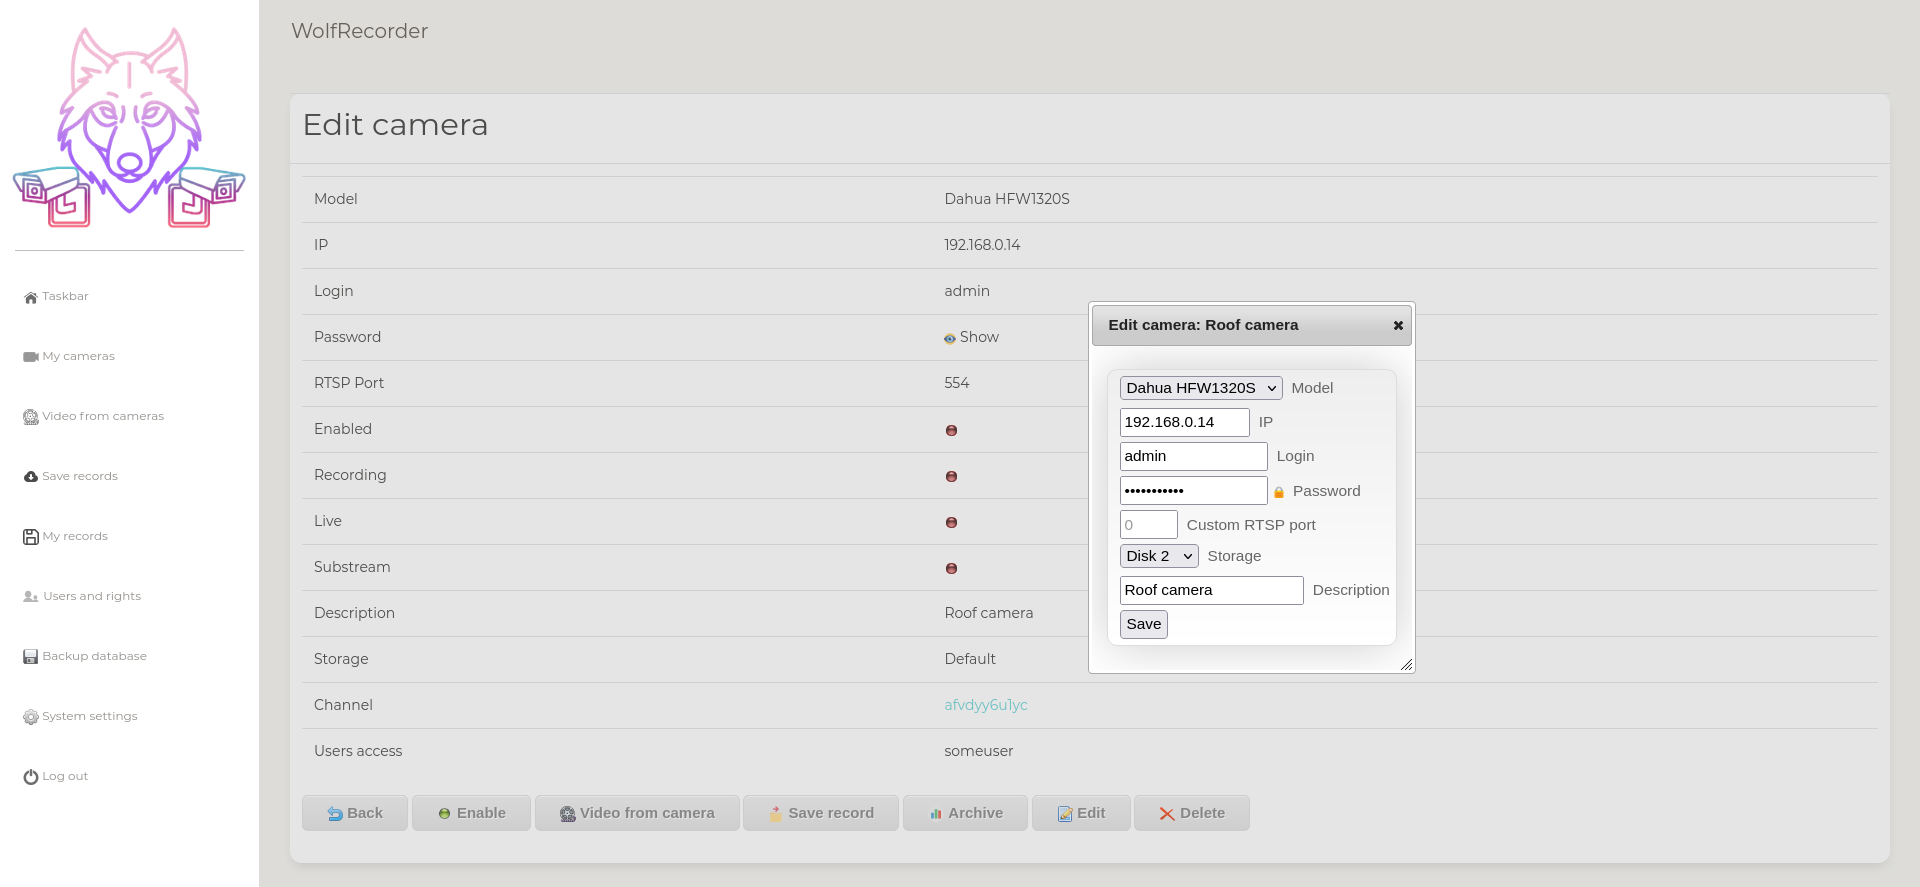Screen dimensions: 1920x887
Task: Show the hidden camera password
Action: pyautogui.click(x=971, y=338)
